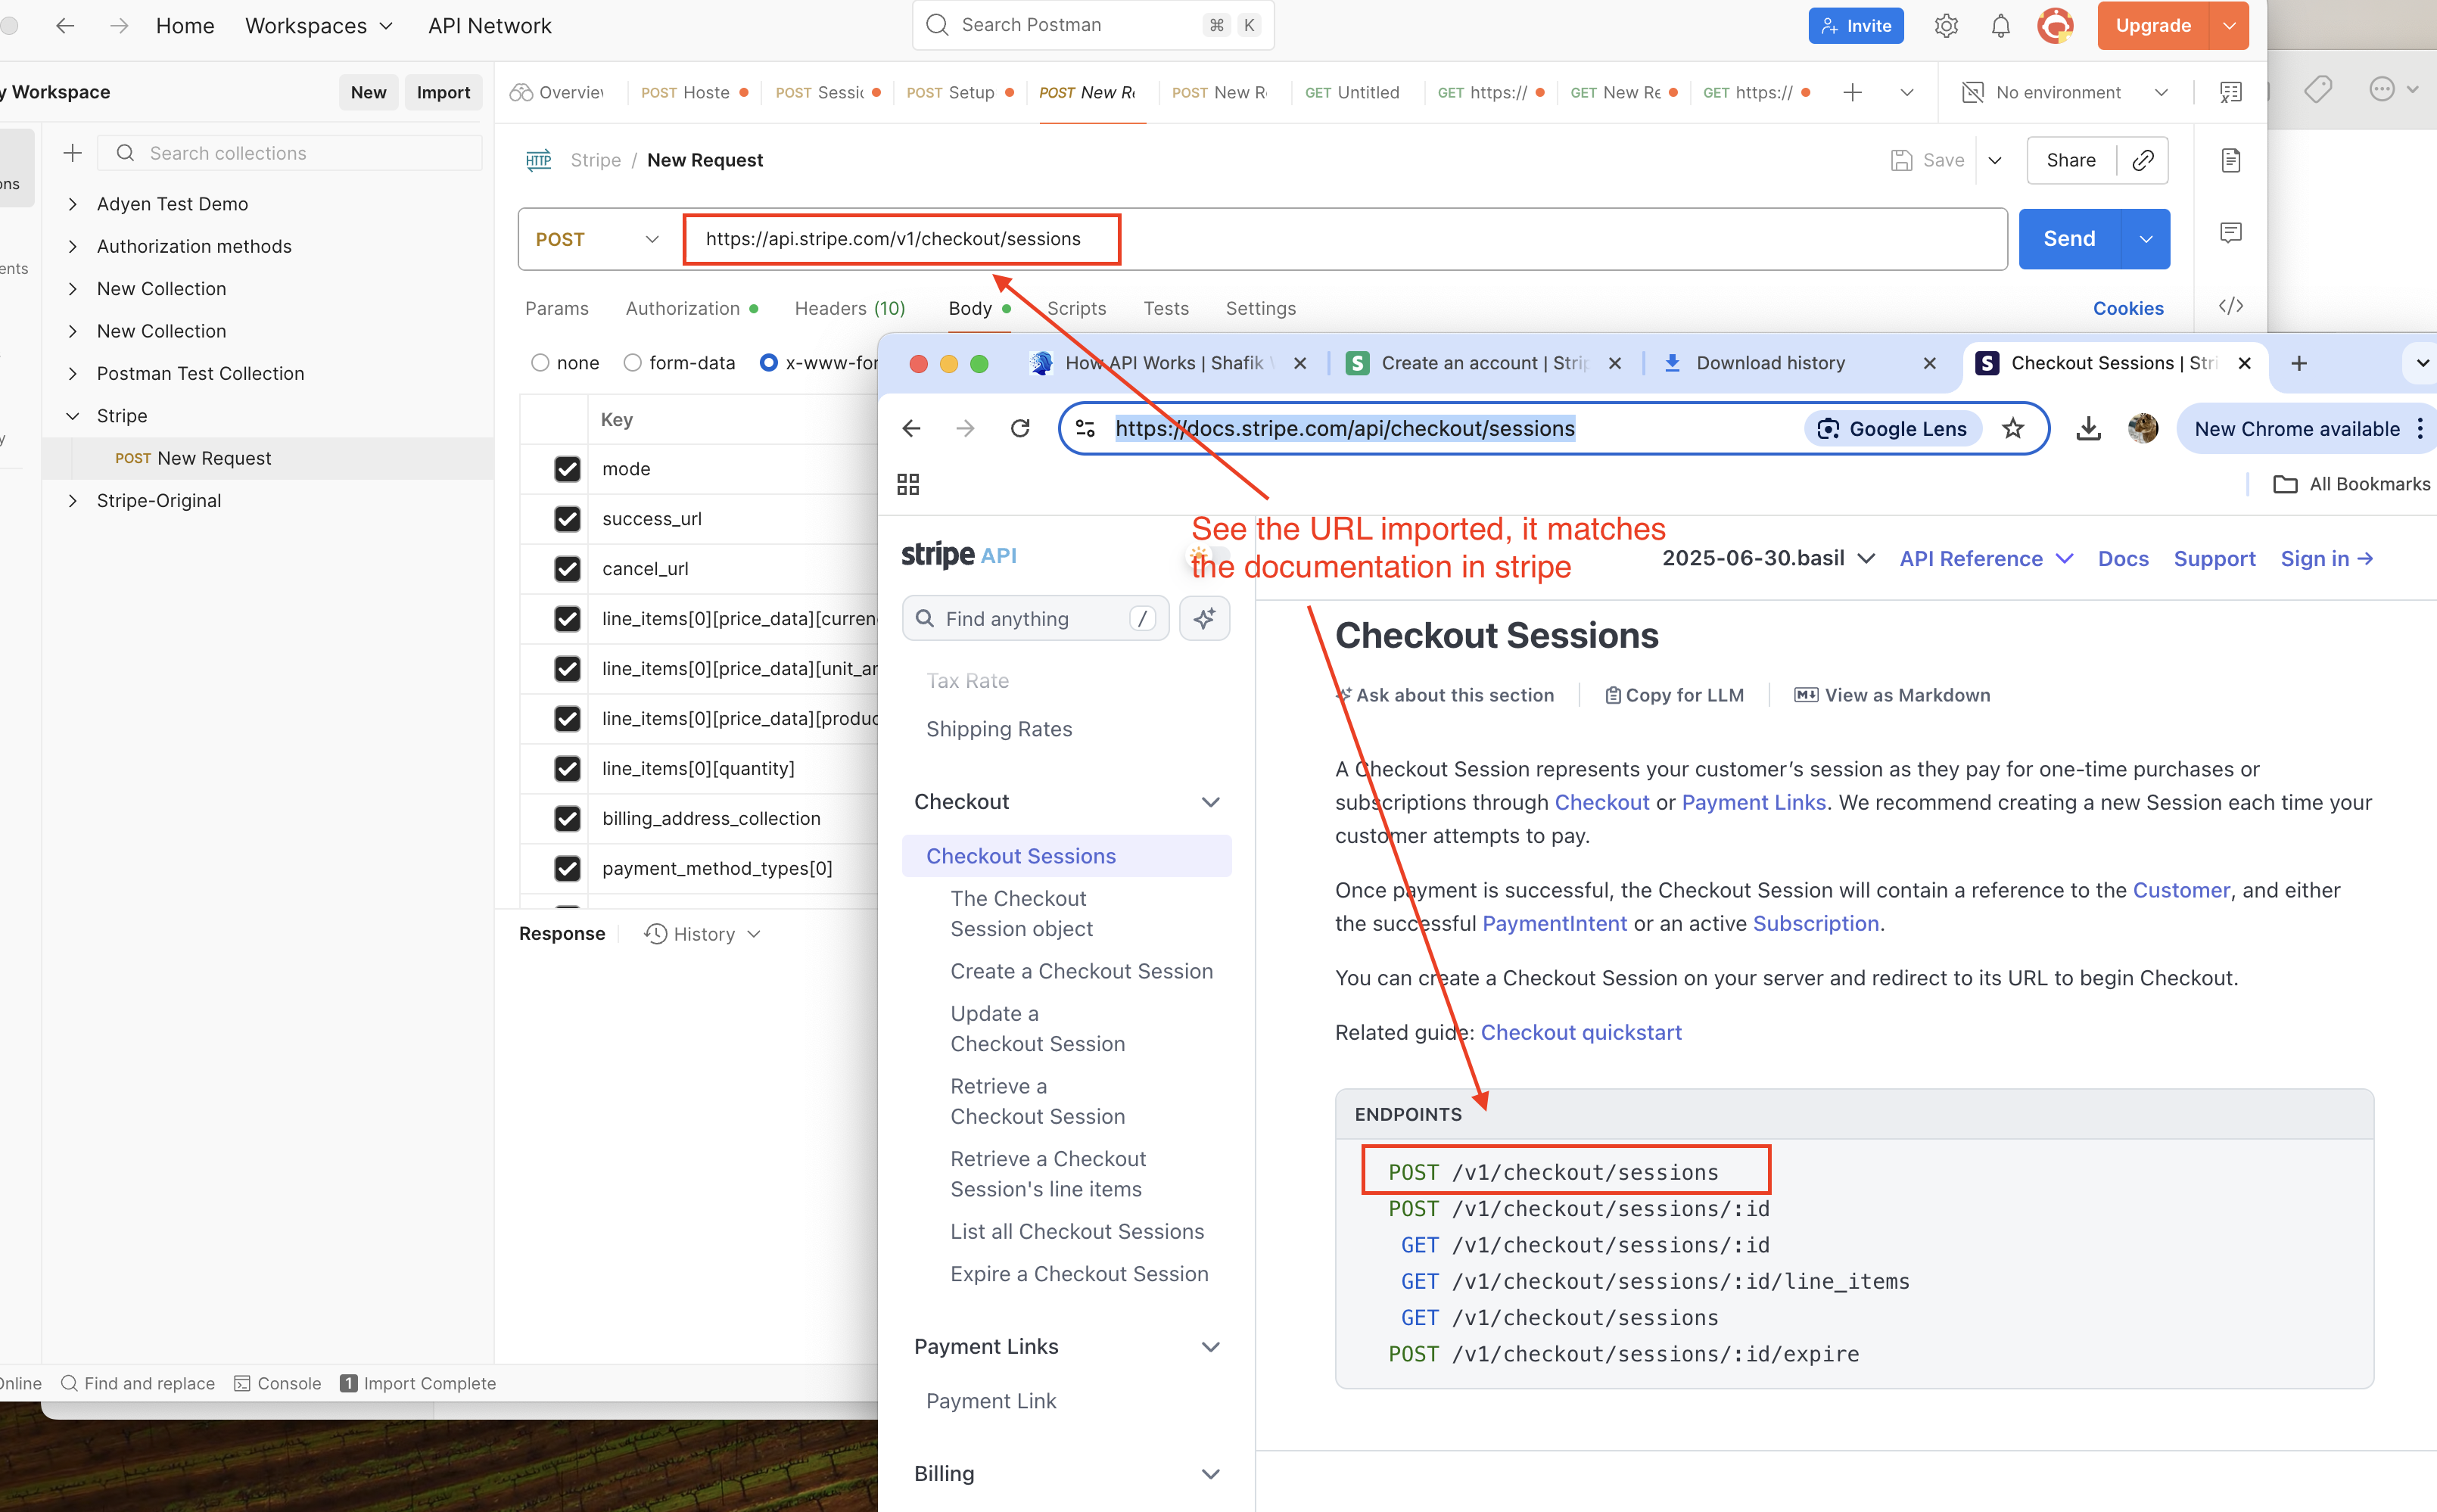Open the Upgrade dropdown arrow
2437x1512 pixels.
tap(2229, 26)
